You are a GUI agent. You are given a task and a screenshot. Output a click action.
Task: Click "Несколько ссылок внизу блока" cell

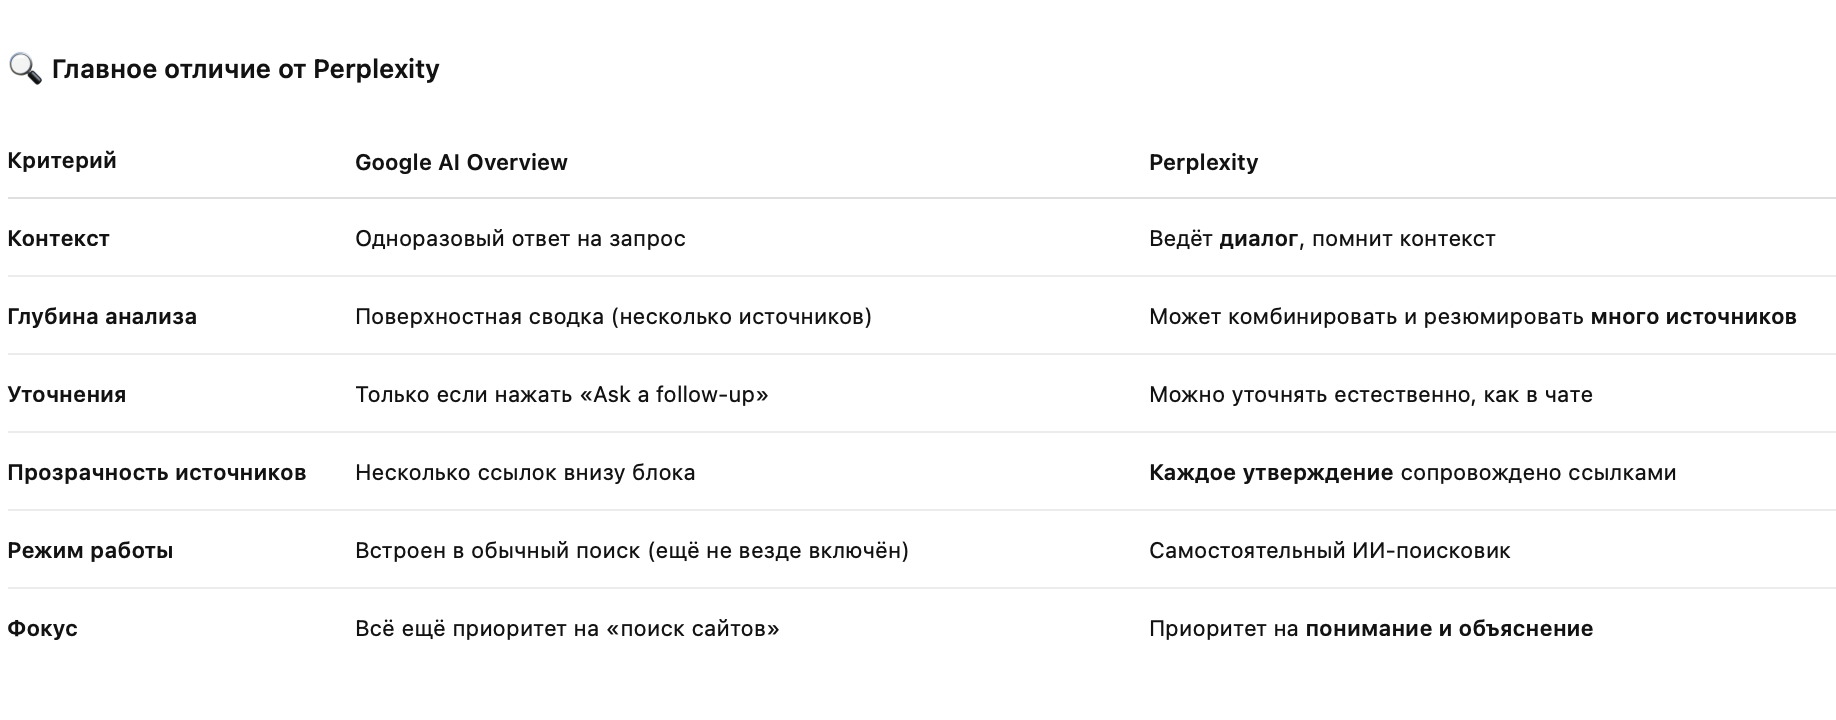click(x=525, y=473)
